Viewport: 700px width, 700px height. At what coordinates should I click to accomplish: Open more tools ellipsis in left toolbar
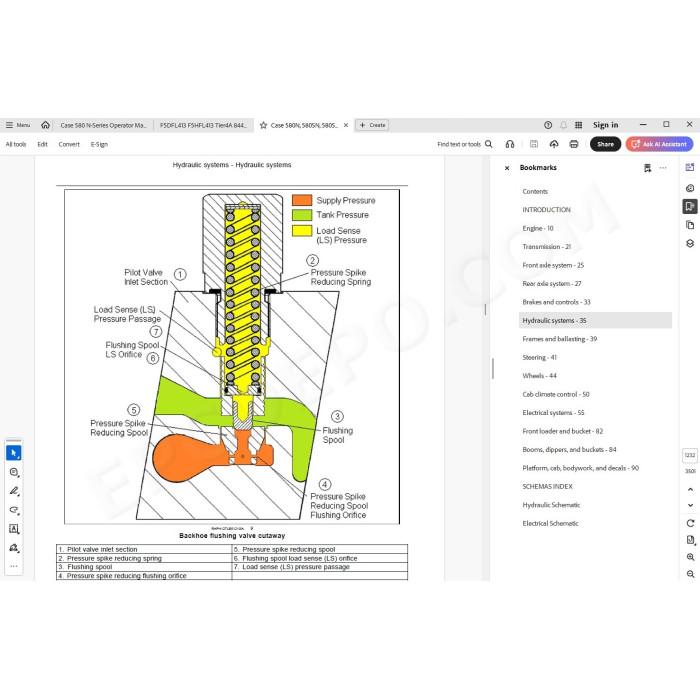click(14, 566)
